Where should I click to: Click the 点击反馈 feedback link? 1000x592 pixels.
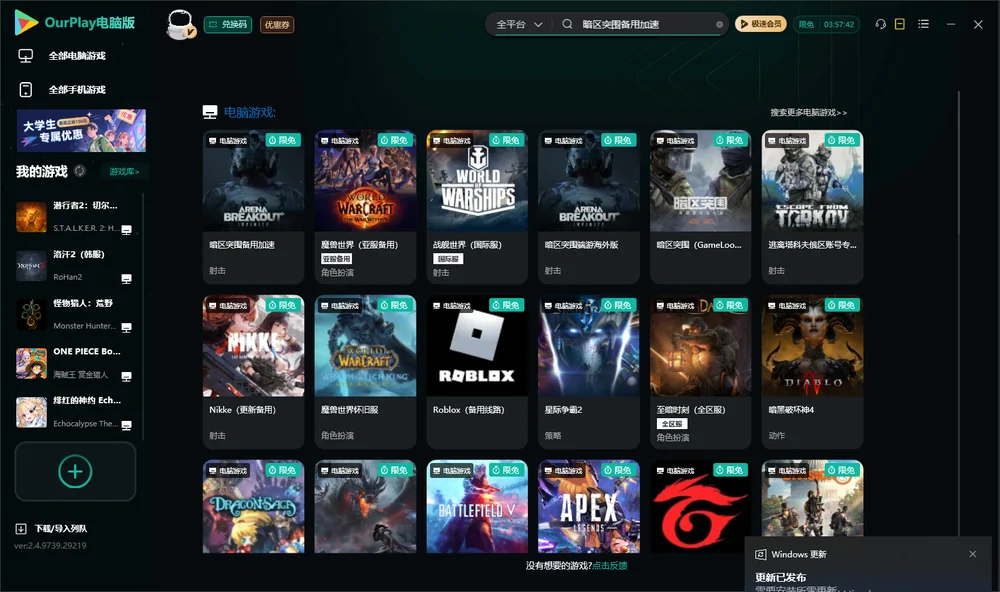610,565
